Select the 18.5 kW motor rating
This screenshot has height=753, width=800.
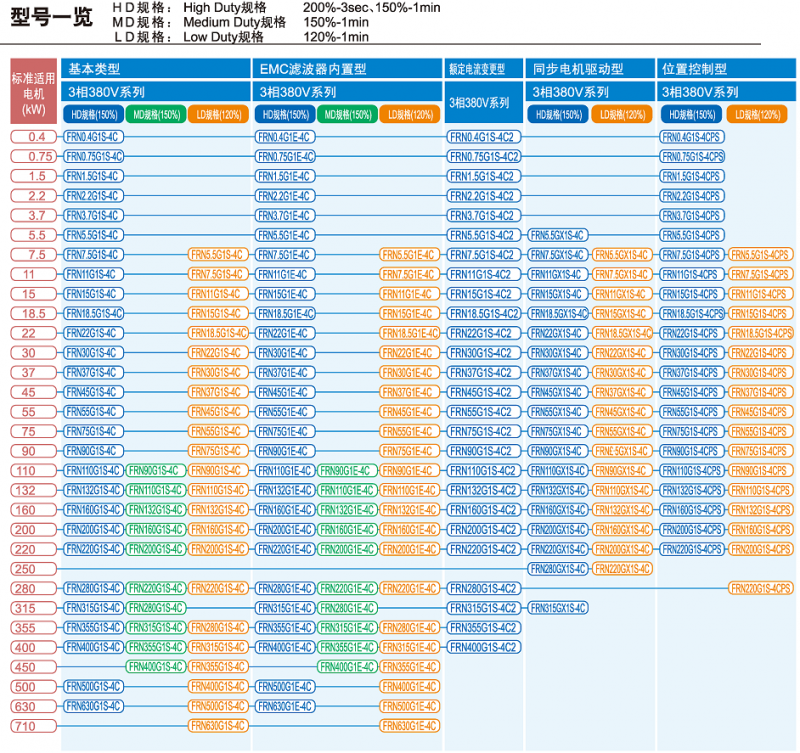[34, 314]
